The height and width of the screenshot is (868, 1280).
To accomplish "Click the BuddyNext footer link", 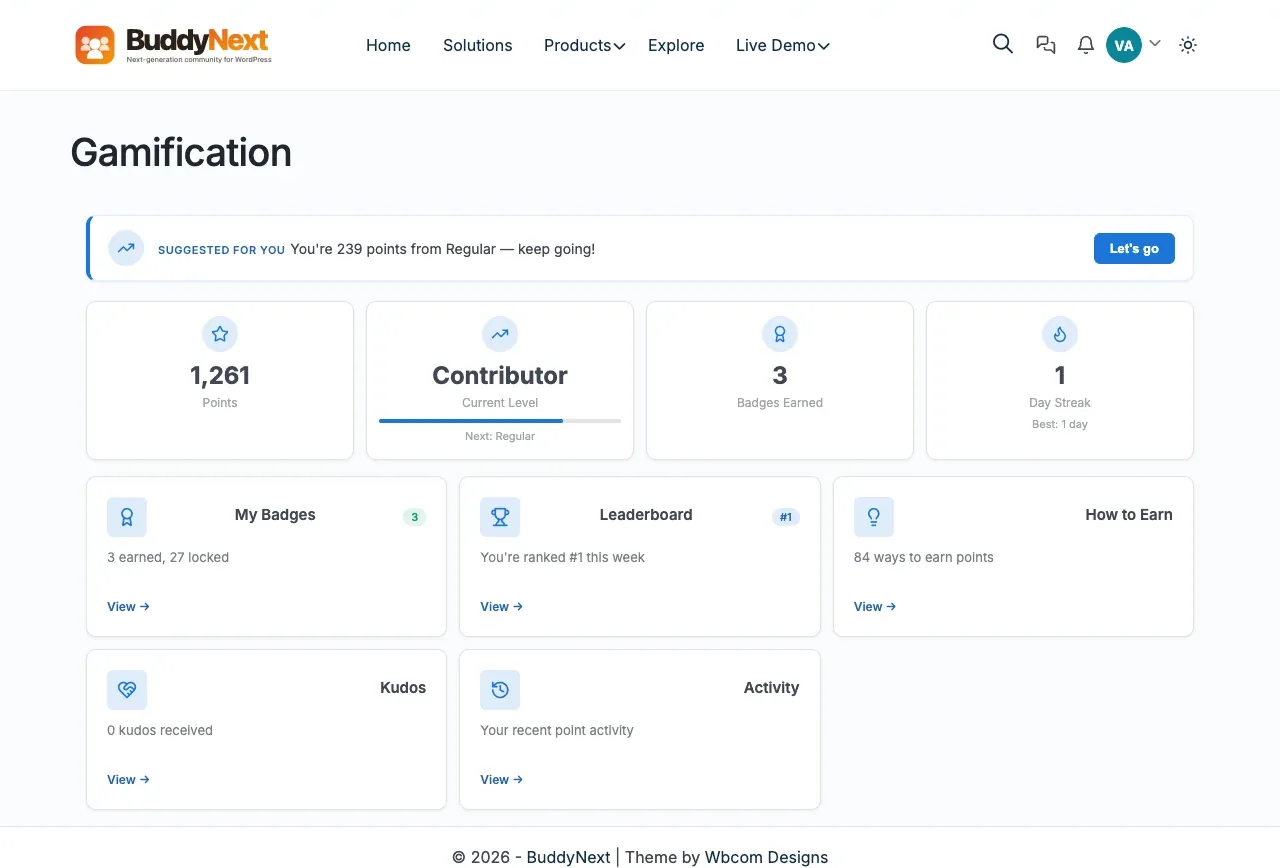I will pos(569,857).
